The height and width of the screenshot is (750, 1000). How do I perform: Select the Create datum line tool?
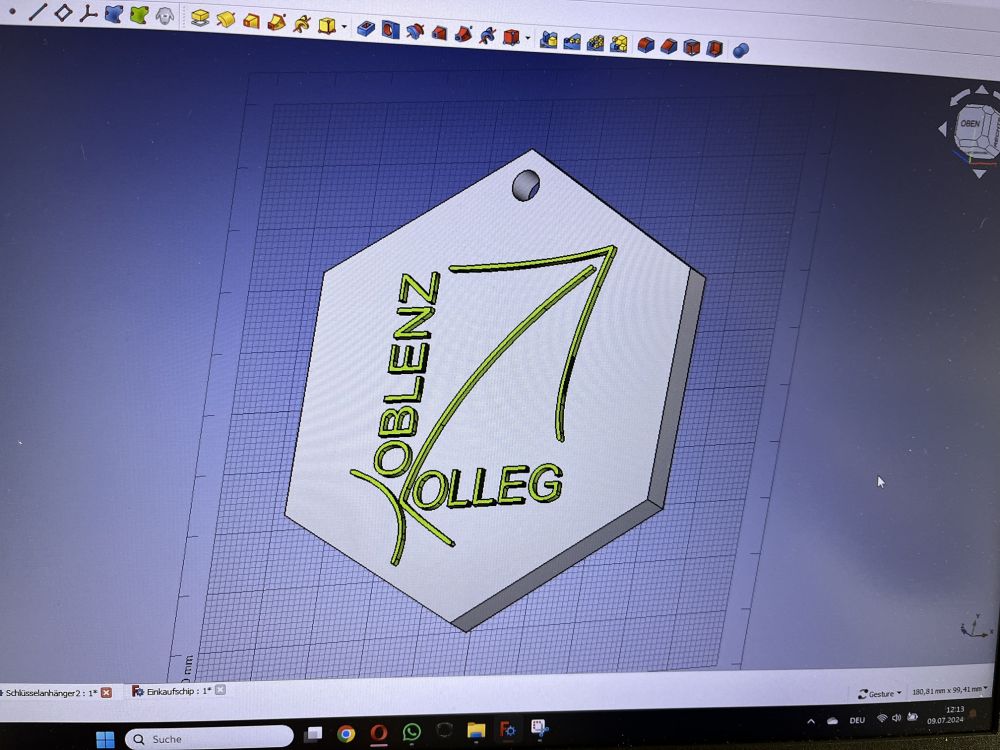(x=38, y=11)
